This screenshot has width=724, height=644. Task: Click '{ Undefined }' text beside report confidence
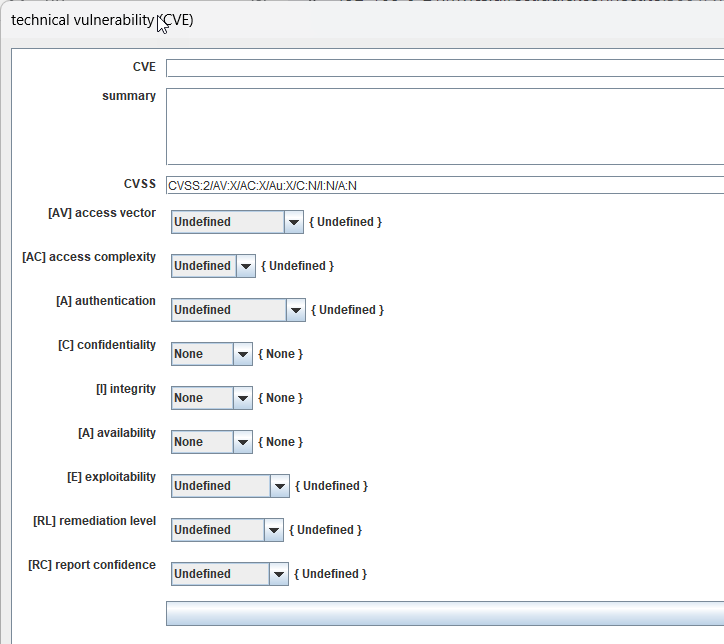coord(330,574)
